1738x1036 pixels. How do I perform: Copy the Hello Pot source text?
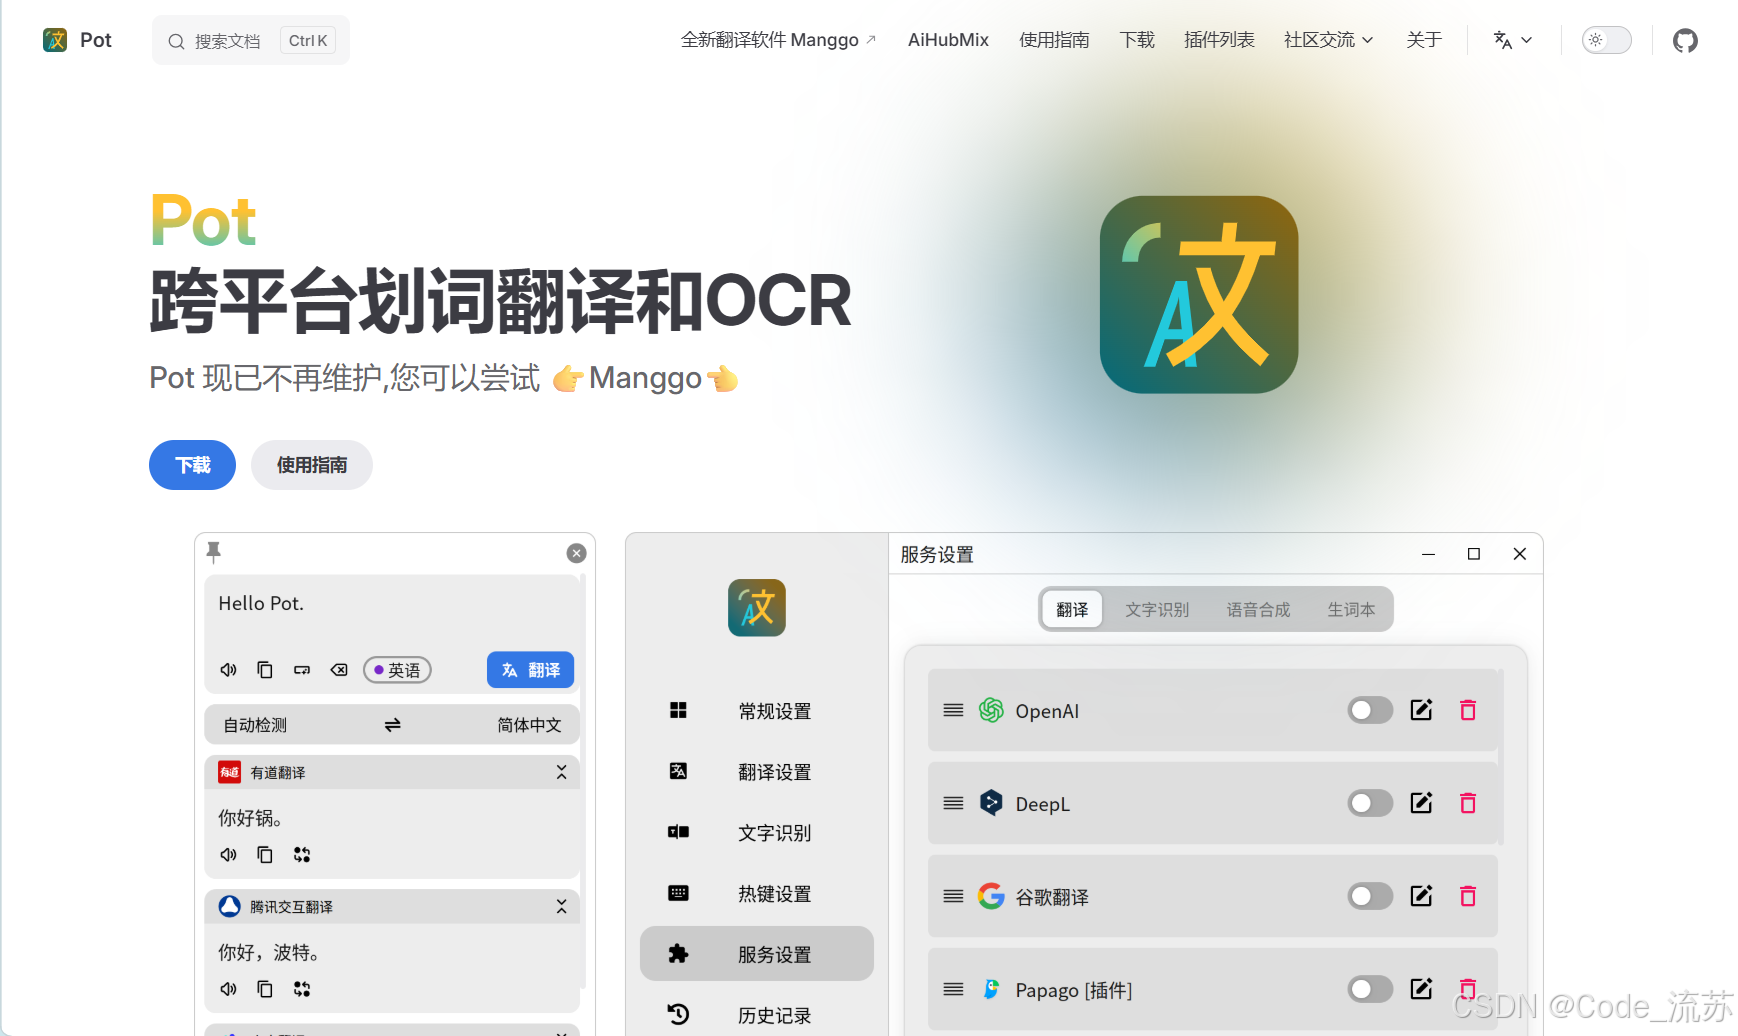265,670
